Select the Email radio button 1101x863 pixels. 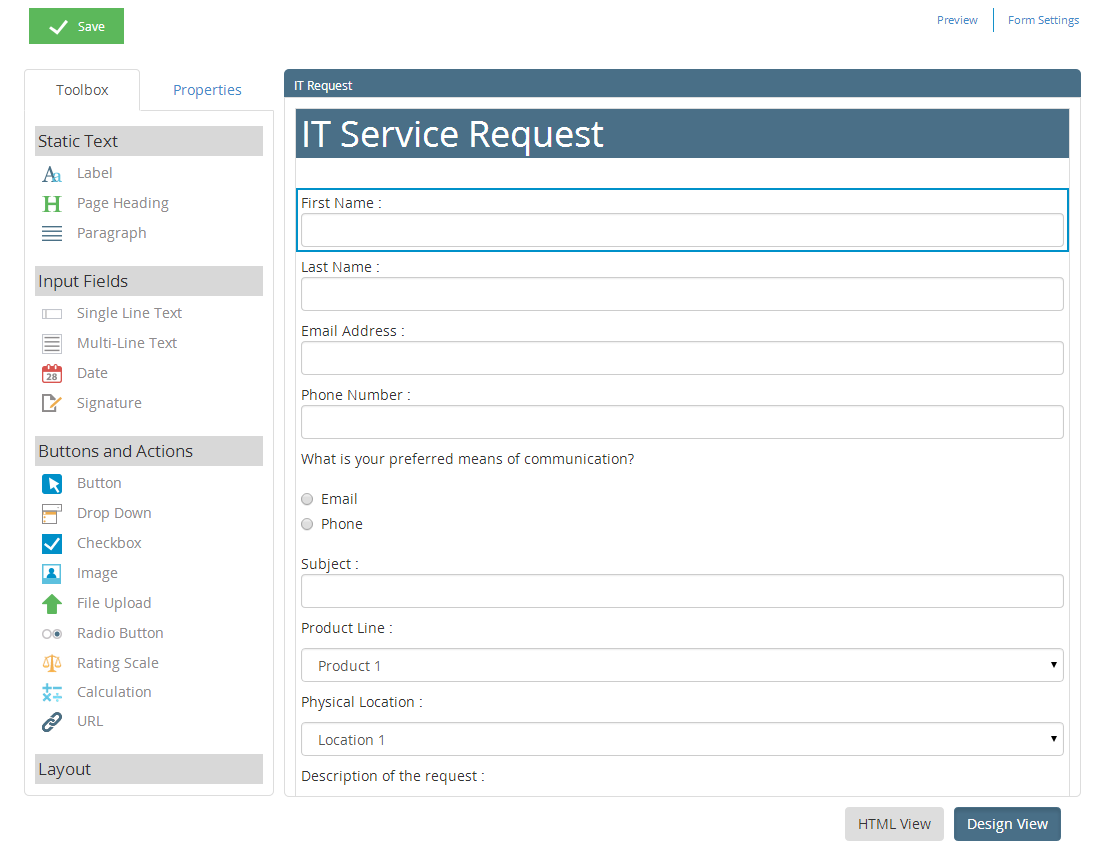[308, 499]
